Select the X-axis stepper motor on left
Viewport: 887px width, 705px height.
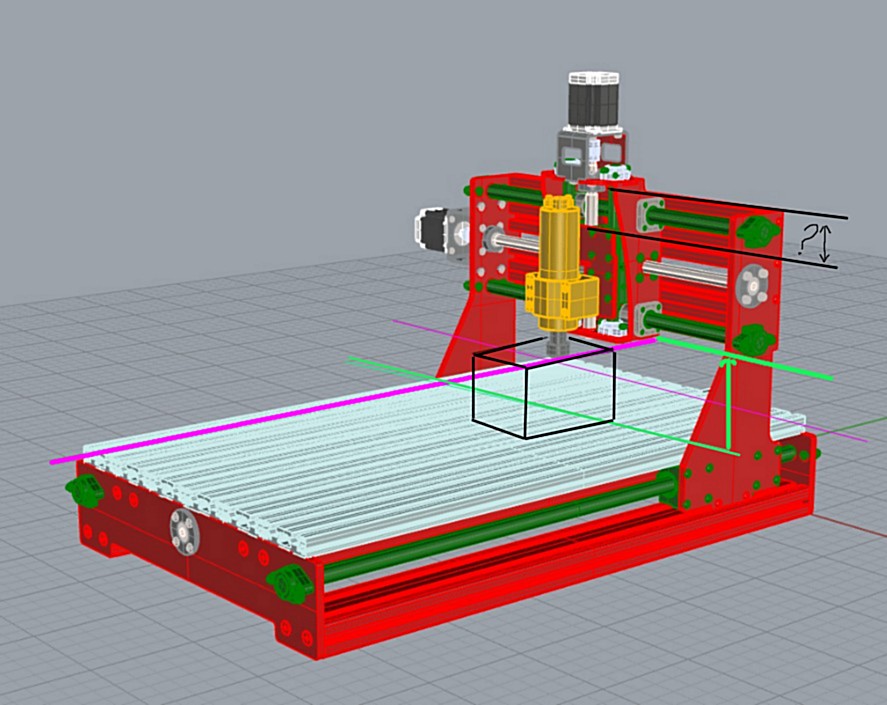point(436,231)
